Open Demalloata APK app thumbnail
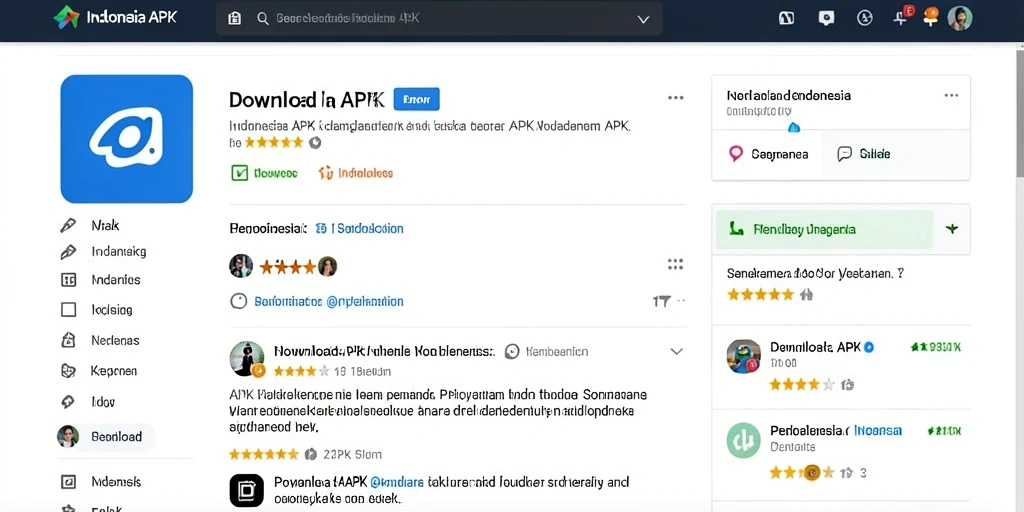The height and width of the screenshot is (512, 1024). pos(744,357)
